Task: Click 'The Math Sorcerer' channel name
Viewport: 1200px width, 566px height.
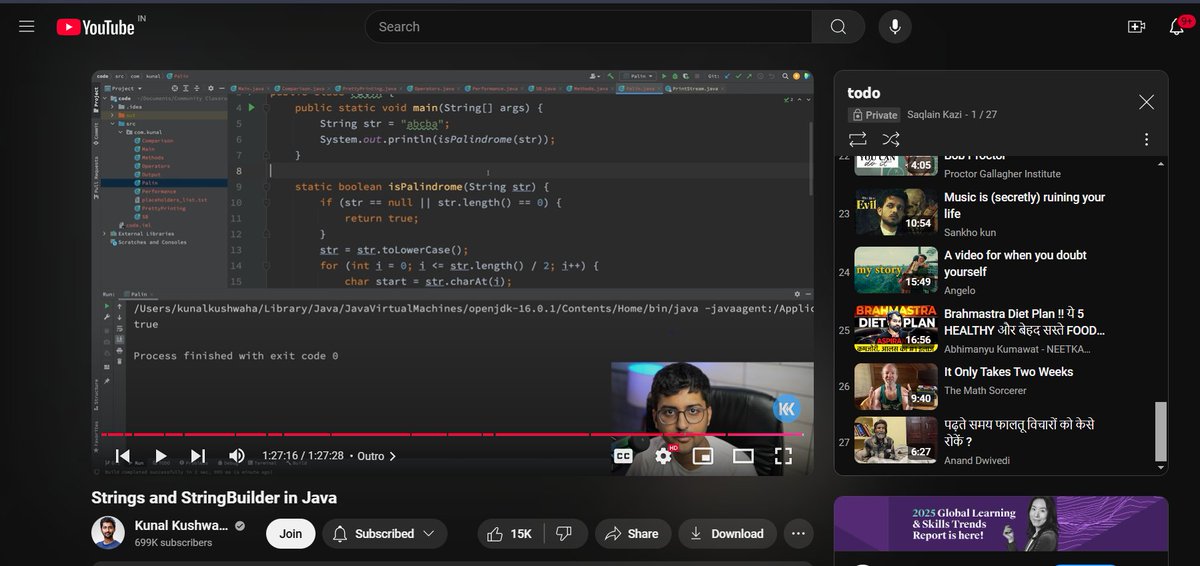Action: [987, 390]
